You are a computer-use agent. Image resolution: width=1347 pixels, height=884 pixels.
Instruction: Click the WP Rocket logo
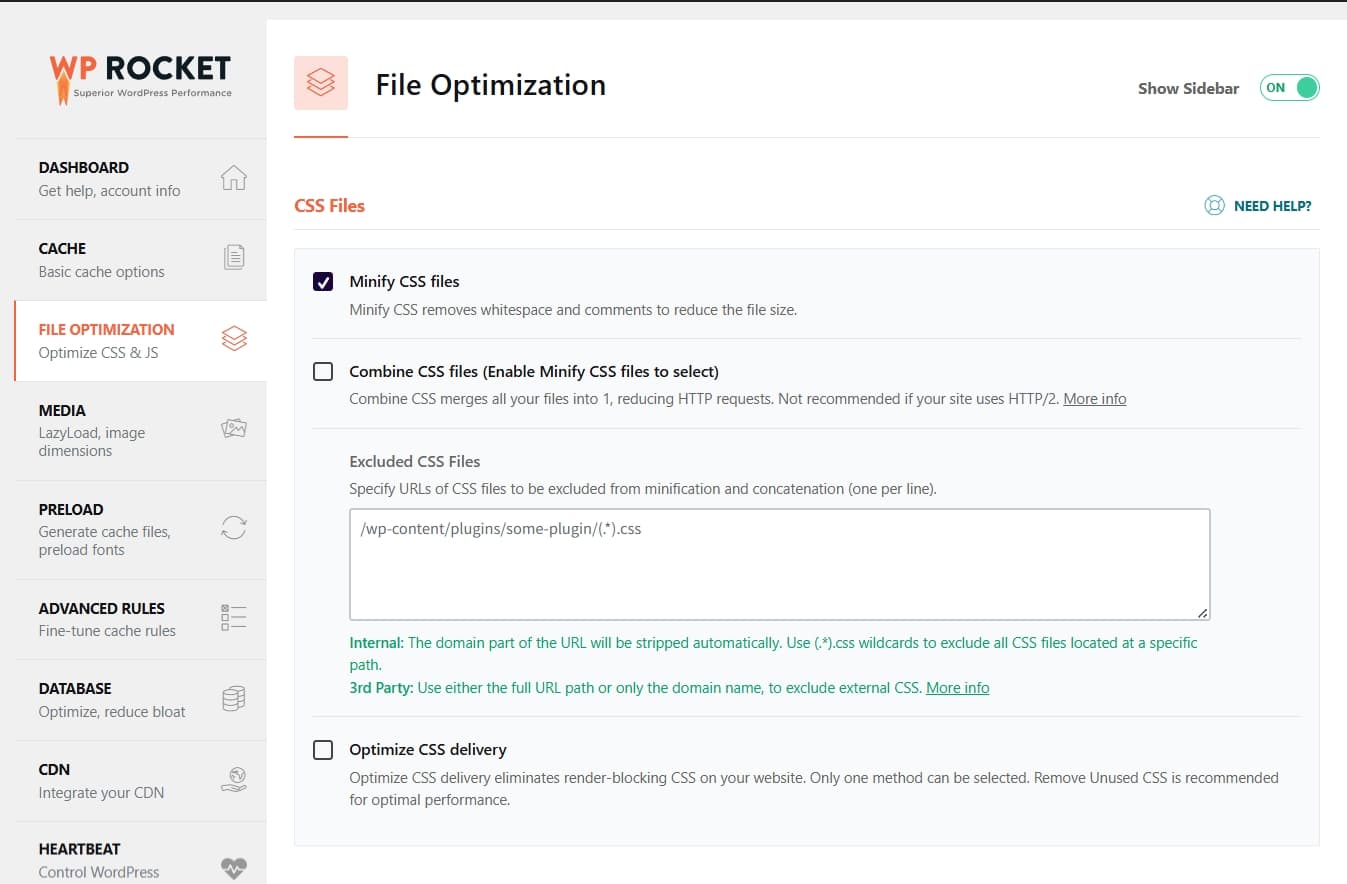140,78
